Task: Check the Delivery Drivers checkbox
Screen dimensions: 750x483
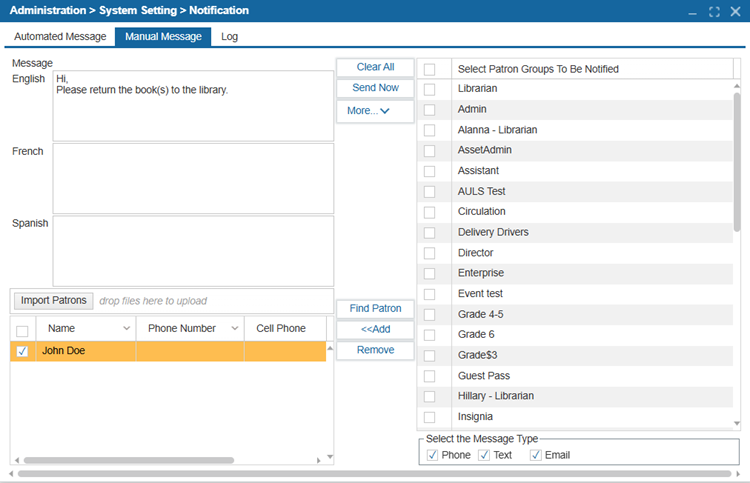Action: [430, 232]
